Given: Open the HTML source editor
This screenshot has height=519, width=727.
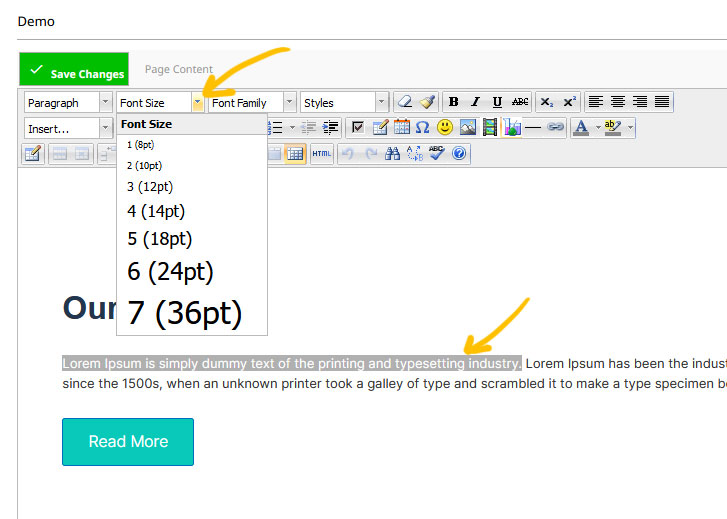Looking at the screenshot, I should pos(321,154).
